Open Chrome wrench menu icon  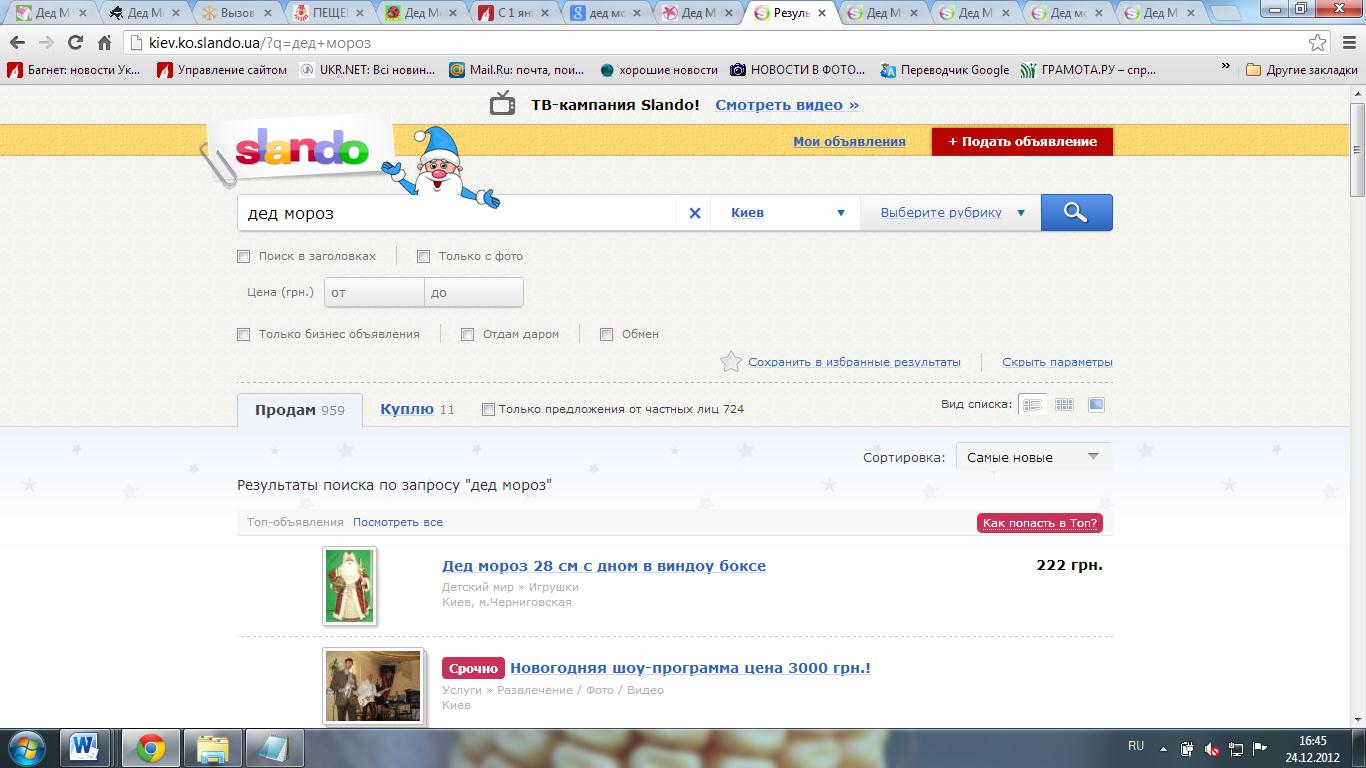[x=1346, y=43]
